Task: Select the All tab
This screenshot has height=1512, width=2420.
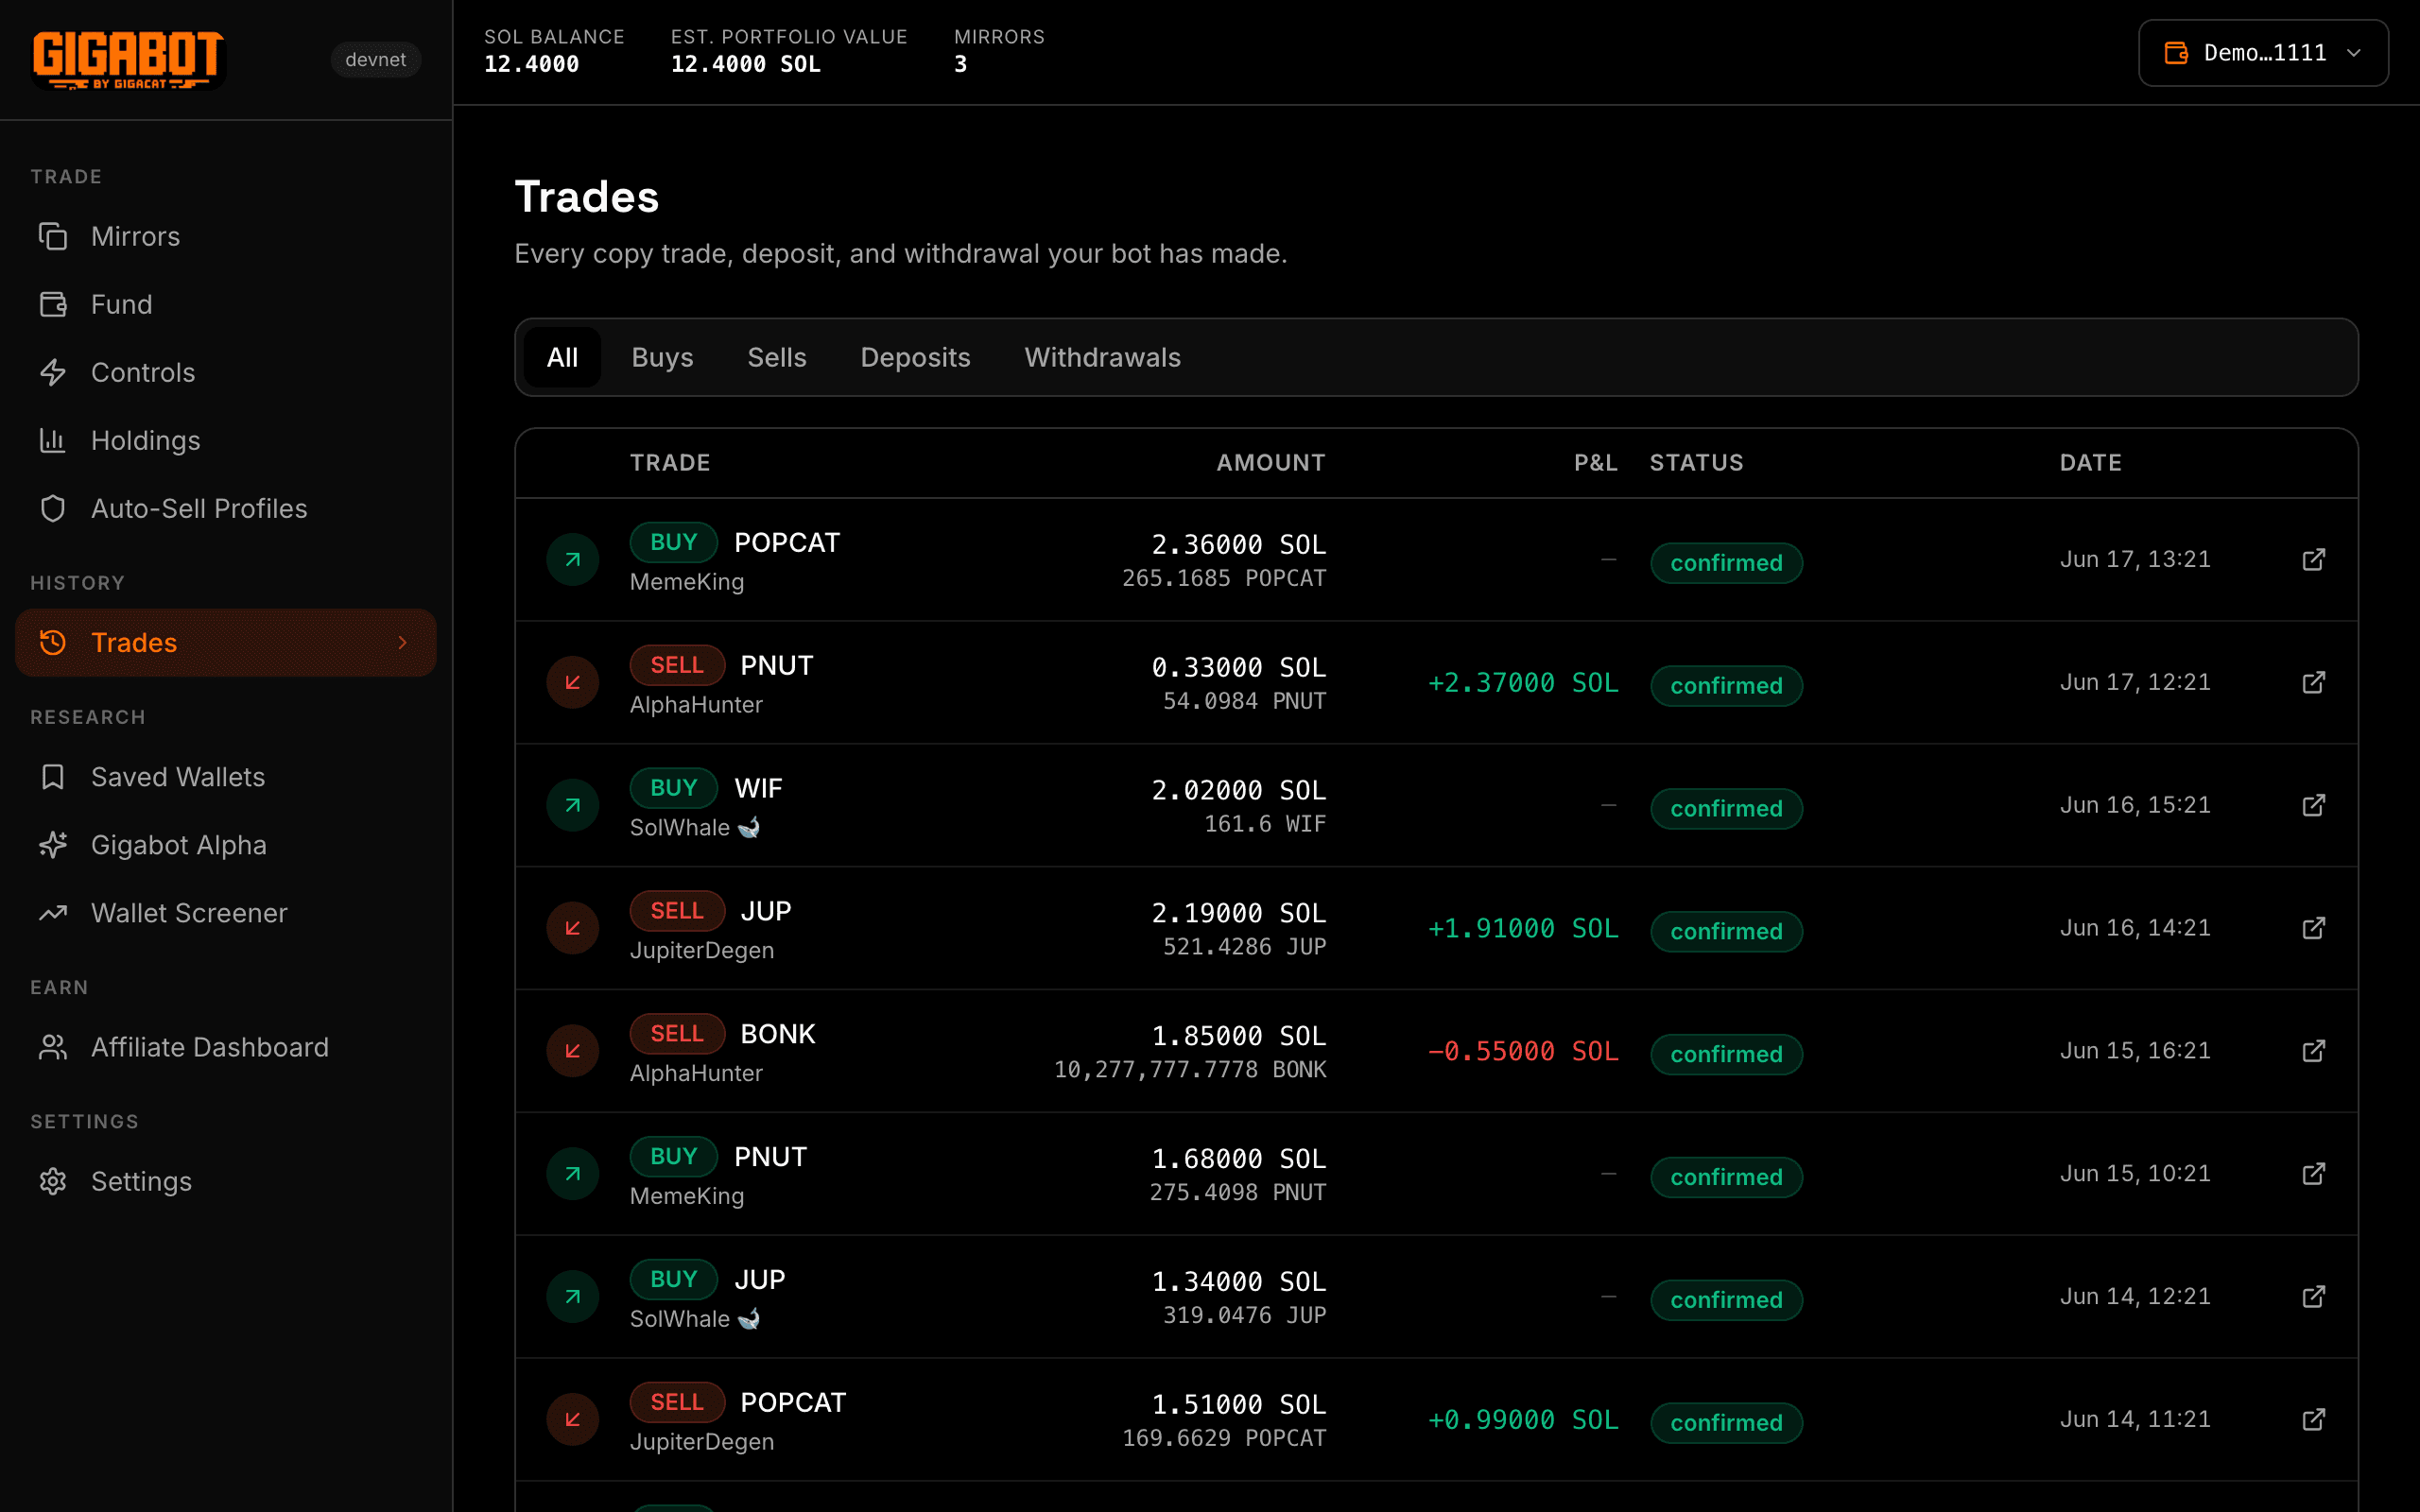Action: pyautogui.click(x=562, y=357)
